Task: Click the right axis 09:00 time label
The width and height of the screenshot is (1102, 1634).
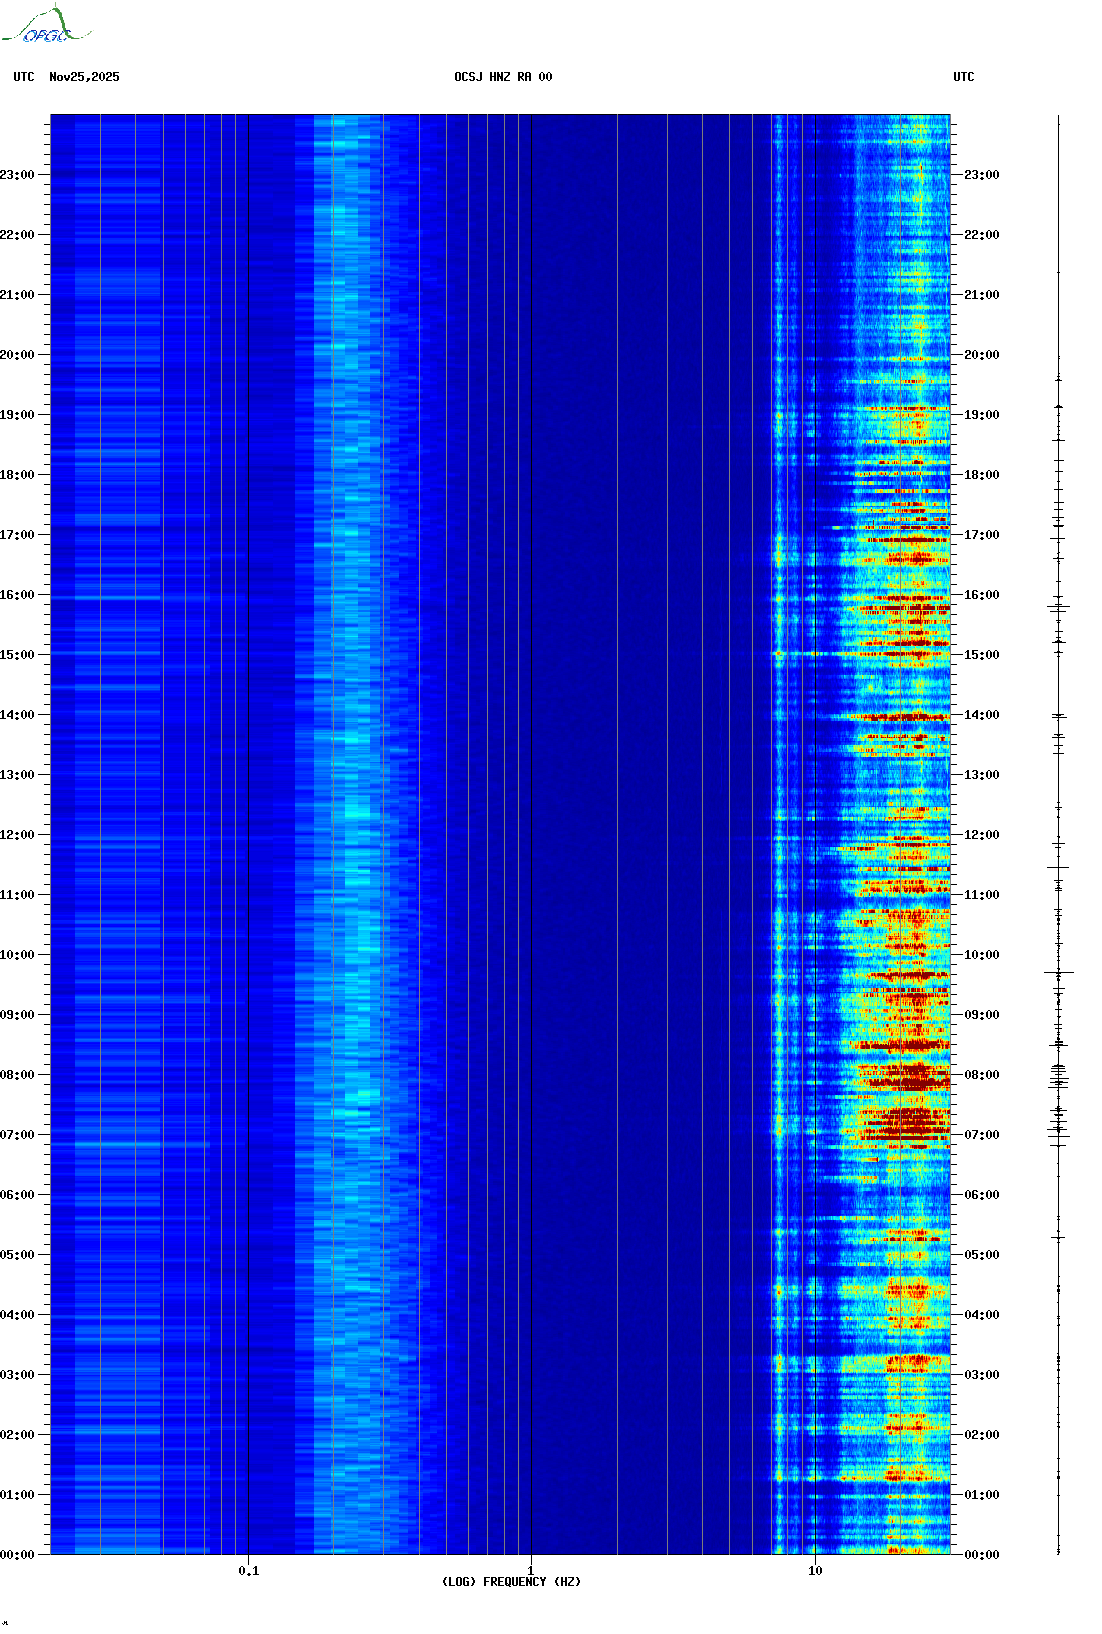Action: [x=982, y=1015]
